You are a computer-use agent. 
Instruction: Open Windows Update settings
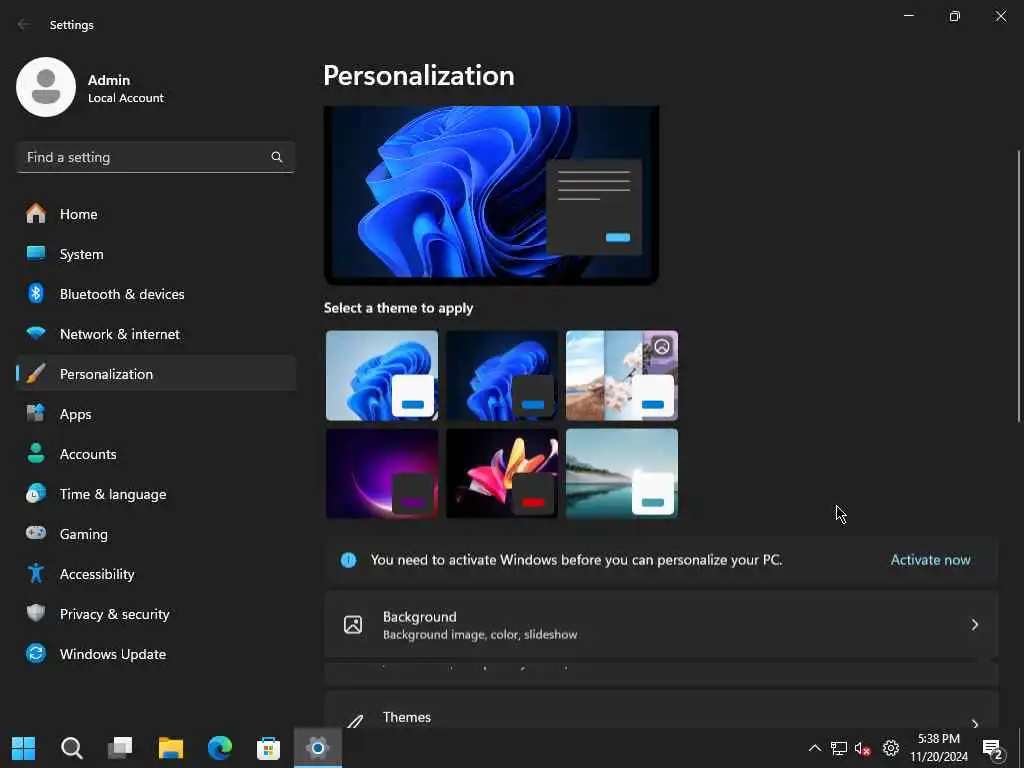tap(156, 653)
